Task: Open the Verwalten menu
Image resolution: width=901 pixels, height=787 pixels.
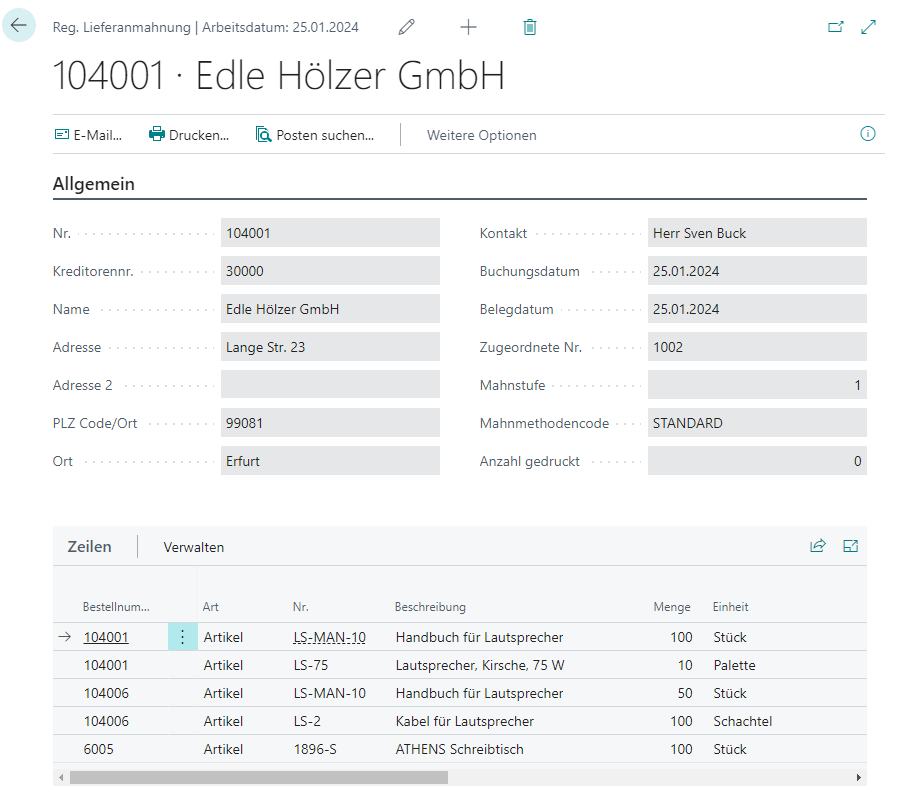Action: [194, 547]
